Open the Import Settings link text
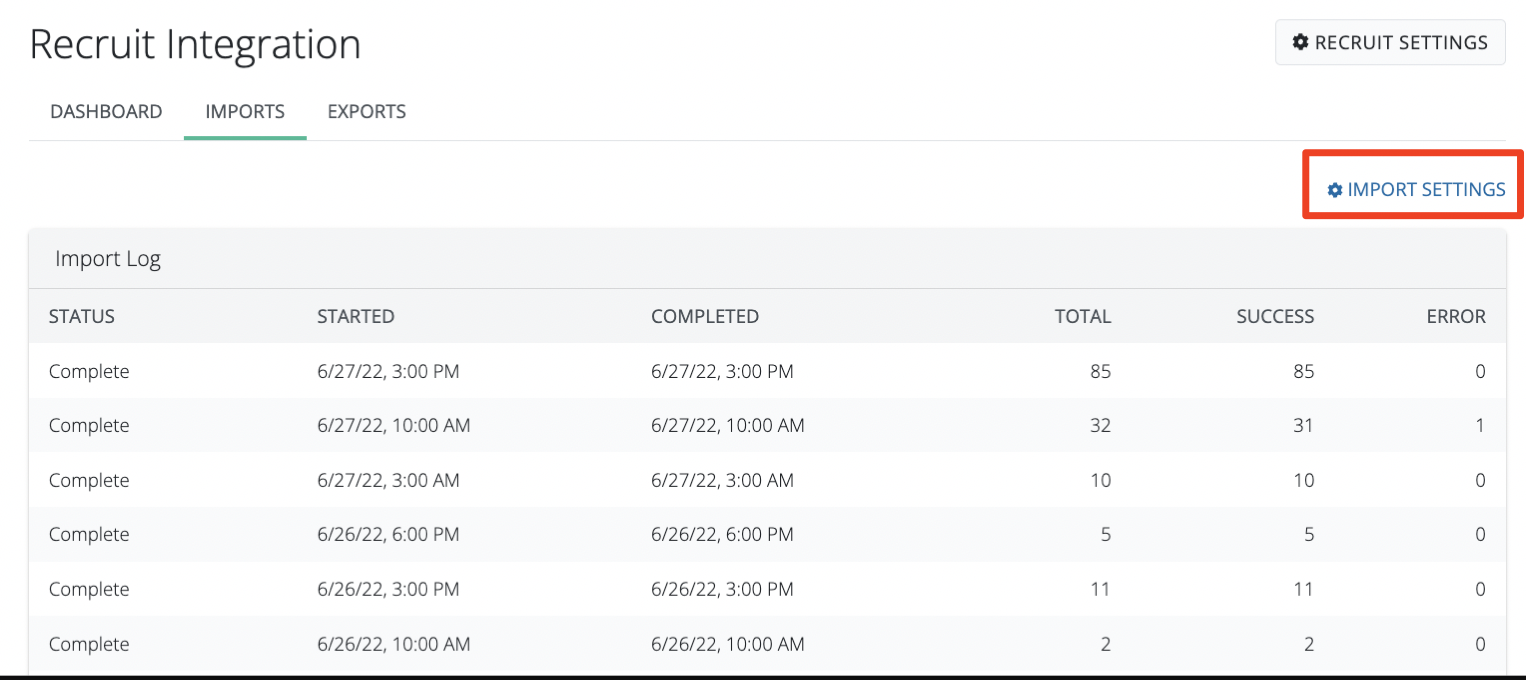This screenshot has height=680, width=1526. (x=1426, y=190)
